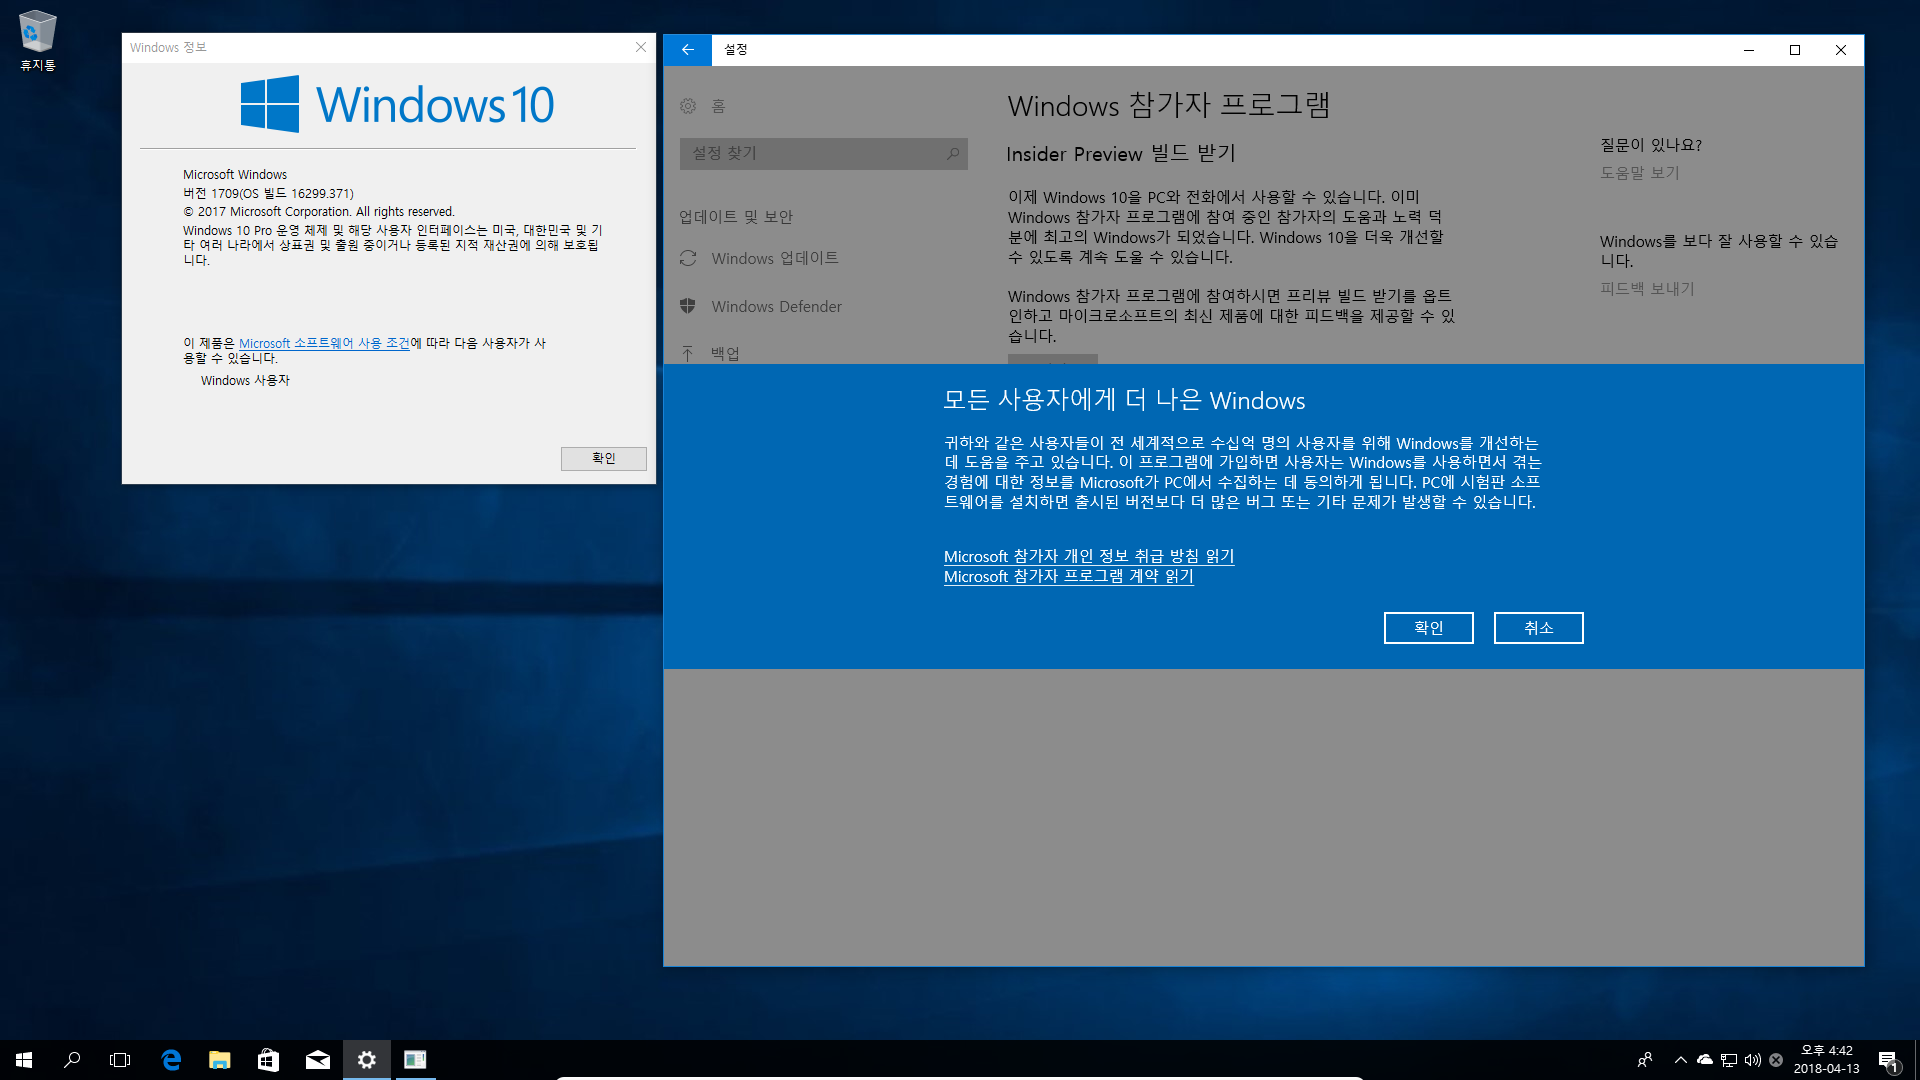Click the Home gear icon in Settings sidebar

tap(688, 106)
